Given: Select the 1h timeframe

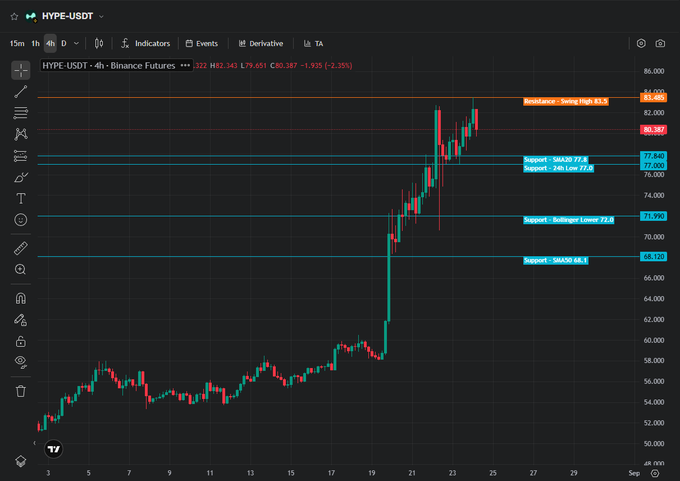Looking at the screenshot, I should (x=36, y=43).
